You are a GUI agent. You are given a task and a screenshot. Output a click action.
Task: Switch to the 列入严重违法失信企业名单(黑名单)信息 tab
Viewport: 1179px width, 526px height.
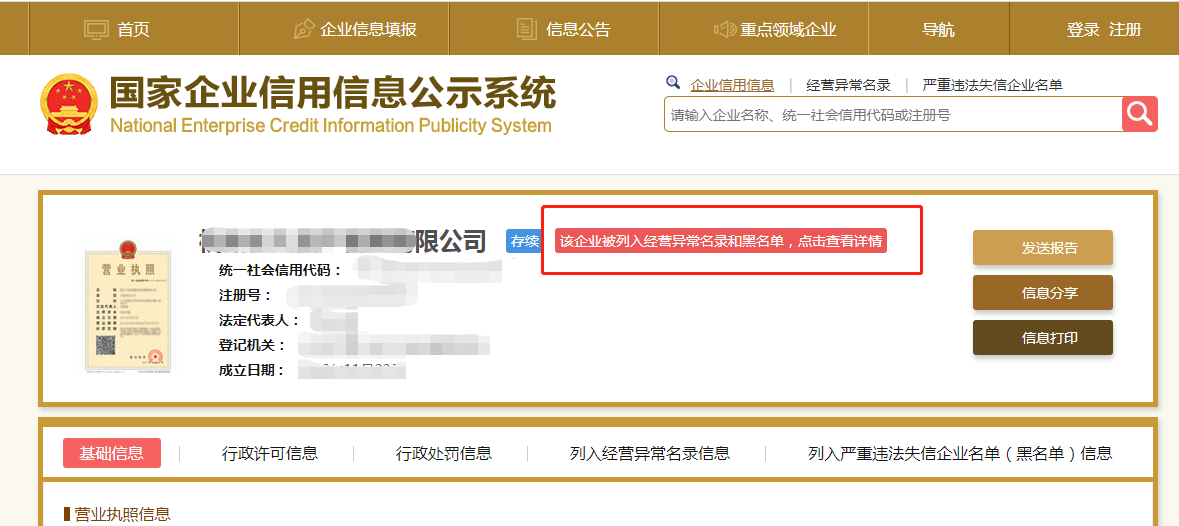[960, 453]
